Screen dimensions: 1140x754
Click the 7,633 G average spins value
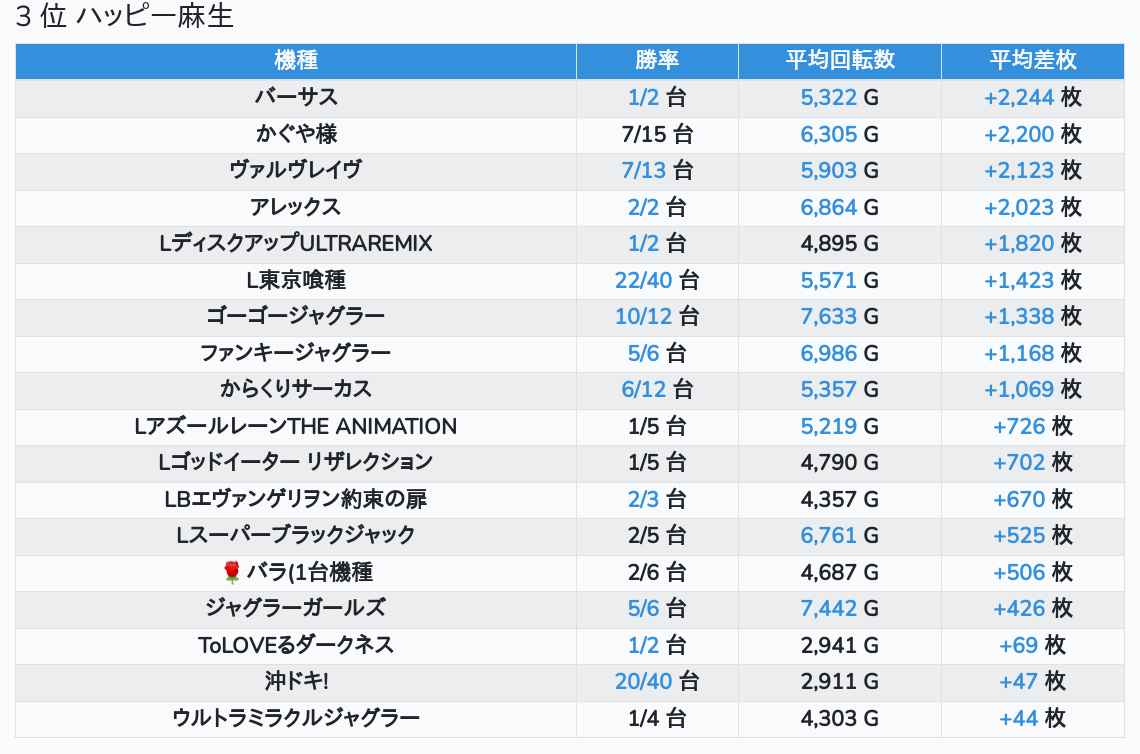click(840, 316)
